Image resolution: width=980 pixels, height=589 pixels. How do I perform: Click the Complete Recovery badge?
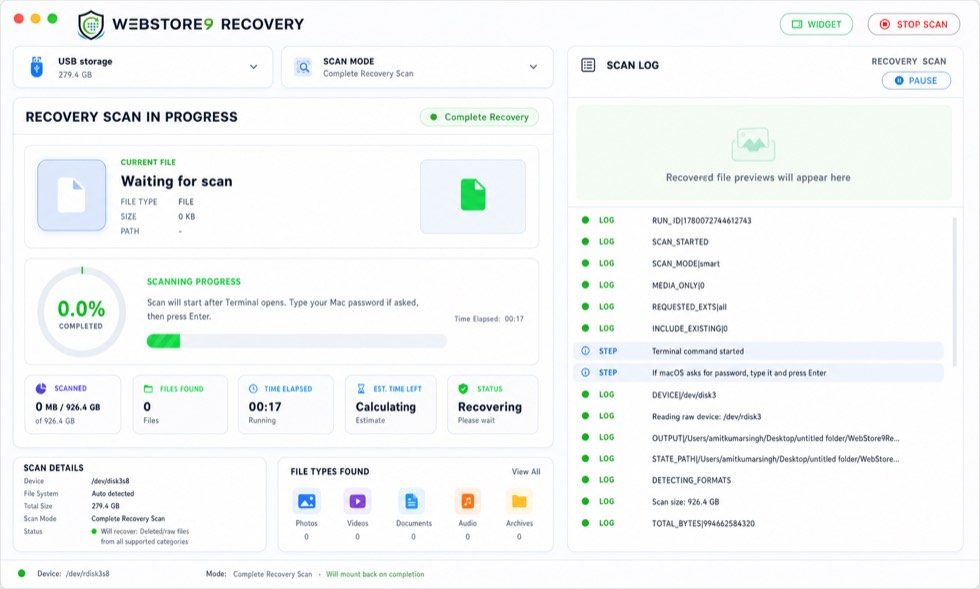point(479,117)
